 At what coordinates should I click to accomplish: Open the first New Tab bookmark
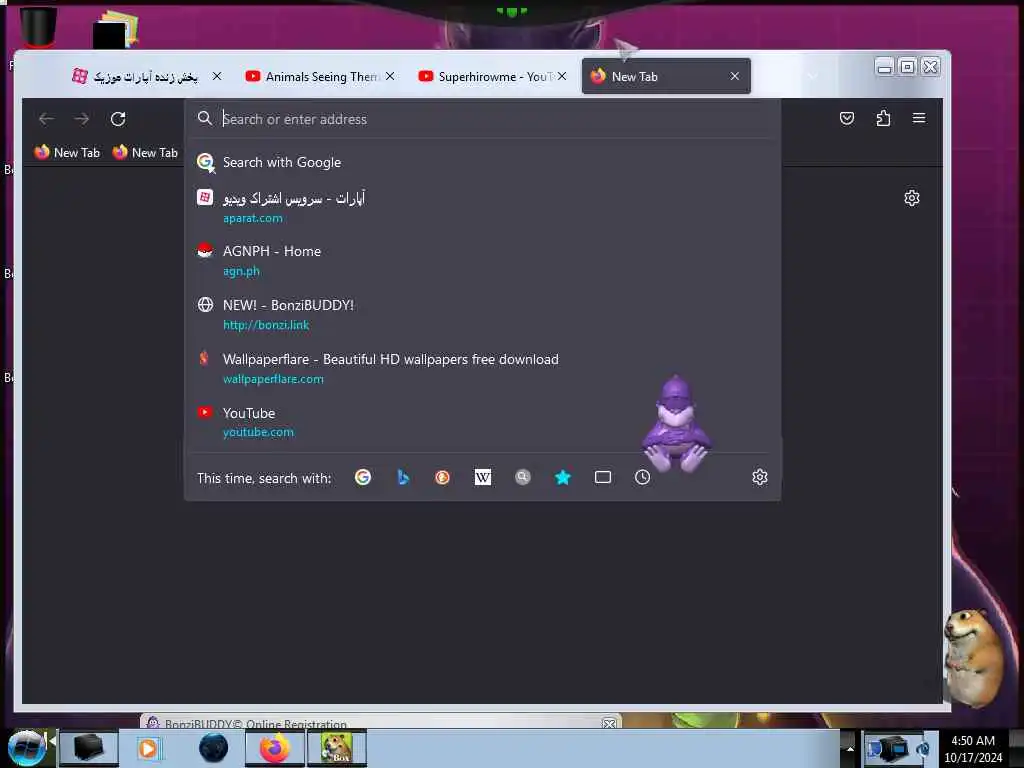point(67,153)
